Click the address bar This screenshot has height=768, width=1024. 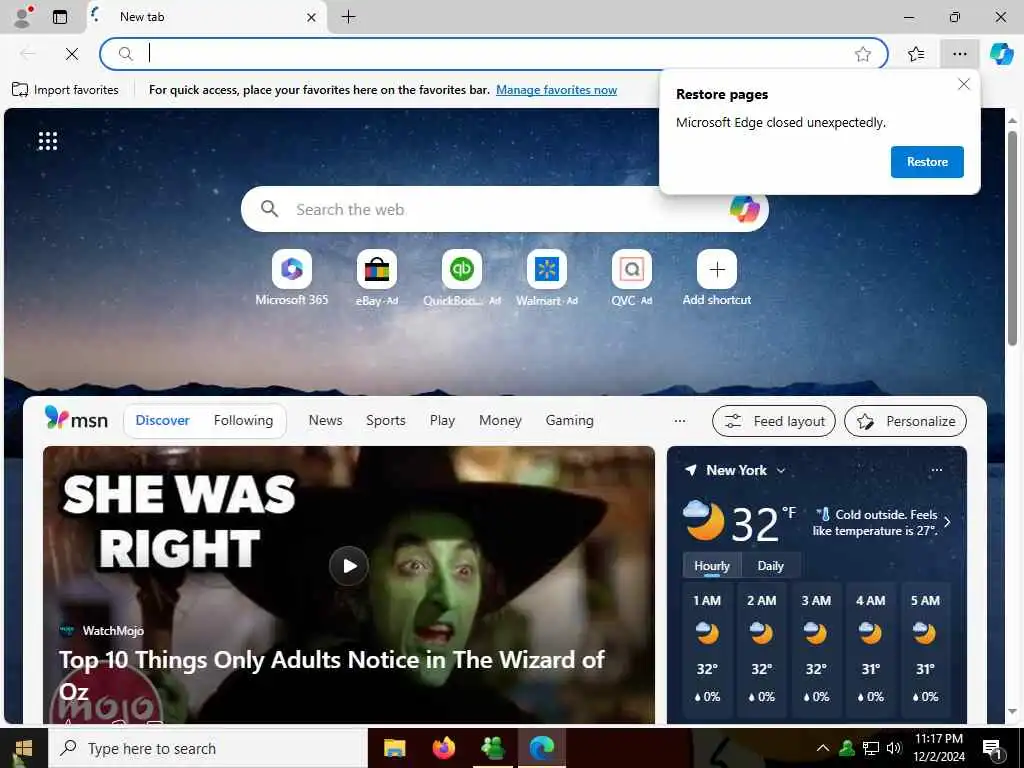click(494, 54)
